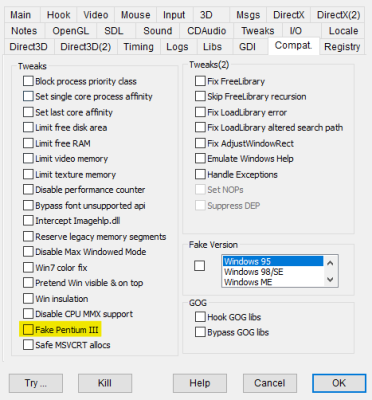Toggle Bypass GOG libs checkbox
The width and height of the screenshot is (372, 400).
pos(200,332)
